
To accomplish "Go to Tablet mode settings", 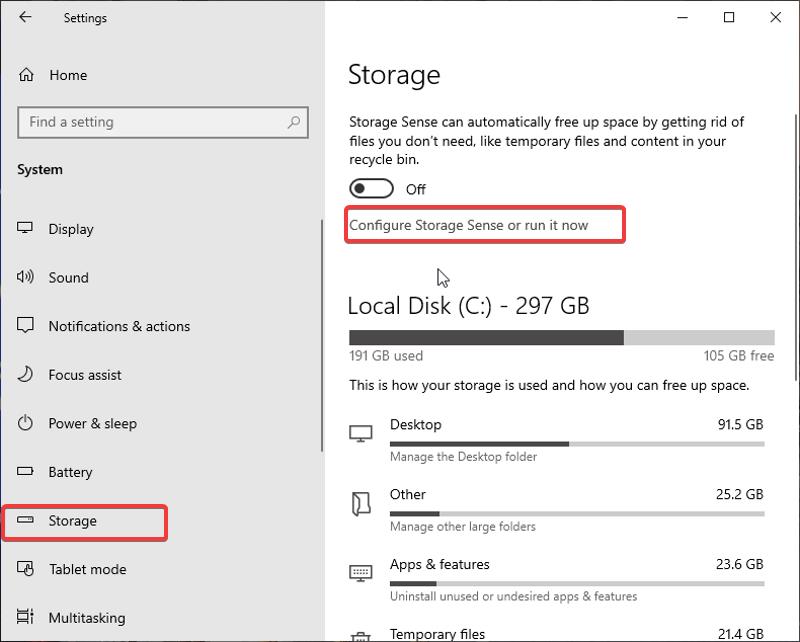I will [x=87, y=570].
